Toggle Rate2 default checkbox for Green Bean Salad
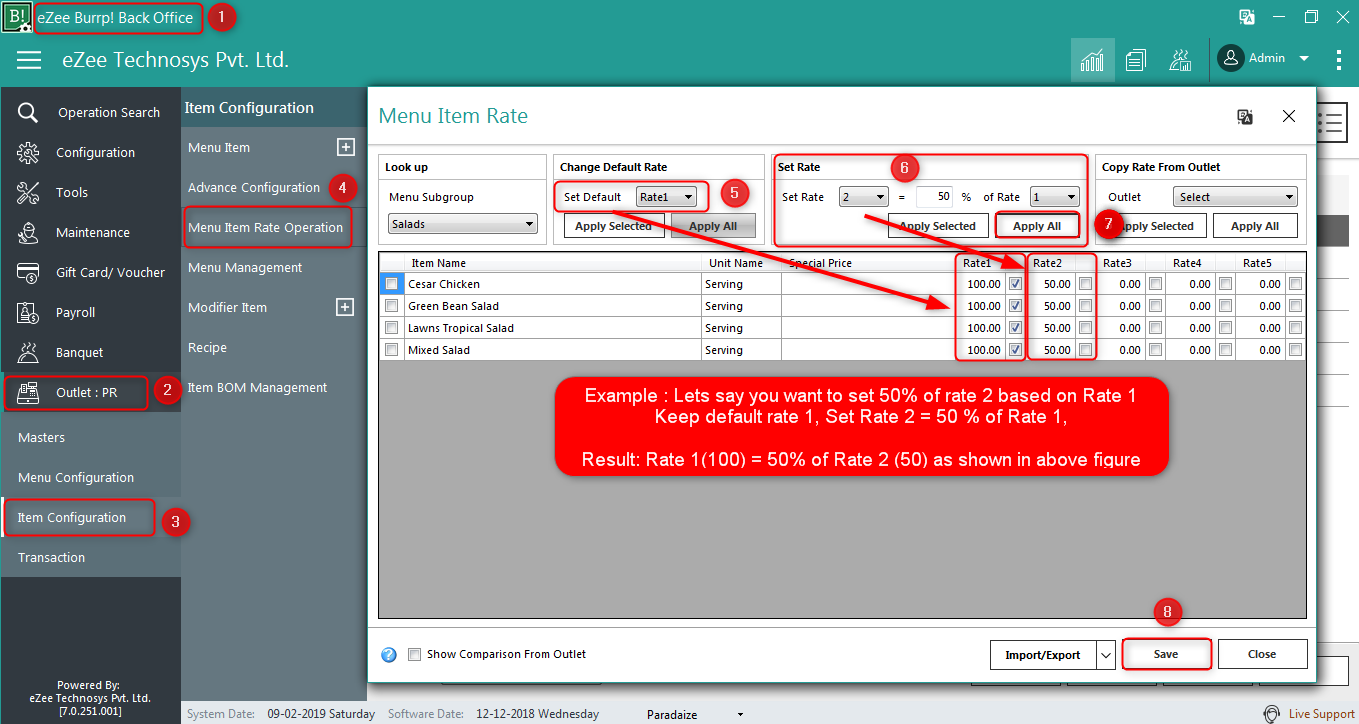This screenshot has height=724, width=1359. (1085, 306)
